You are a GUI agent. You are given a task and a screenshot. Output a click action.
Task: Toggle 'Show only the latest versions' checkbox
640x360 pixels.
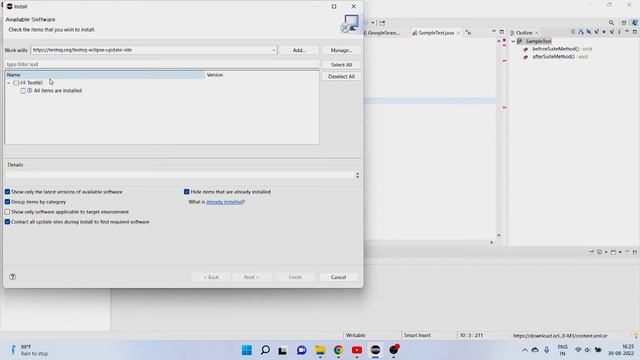click(7, 192)
